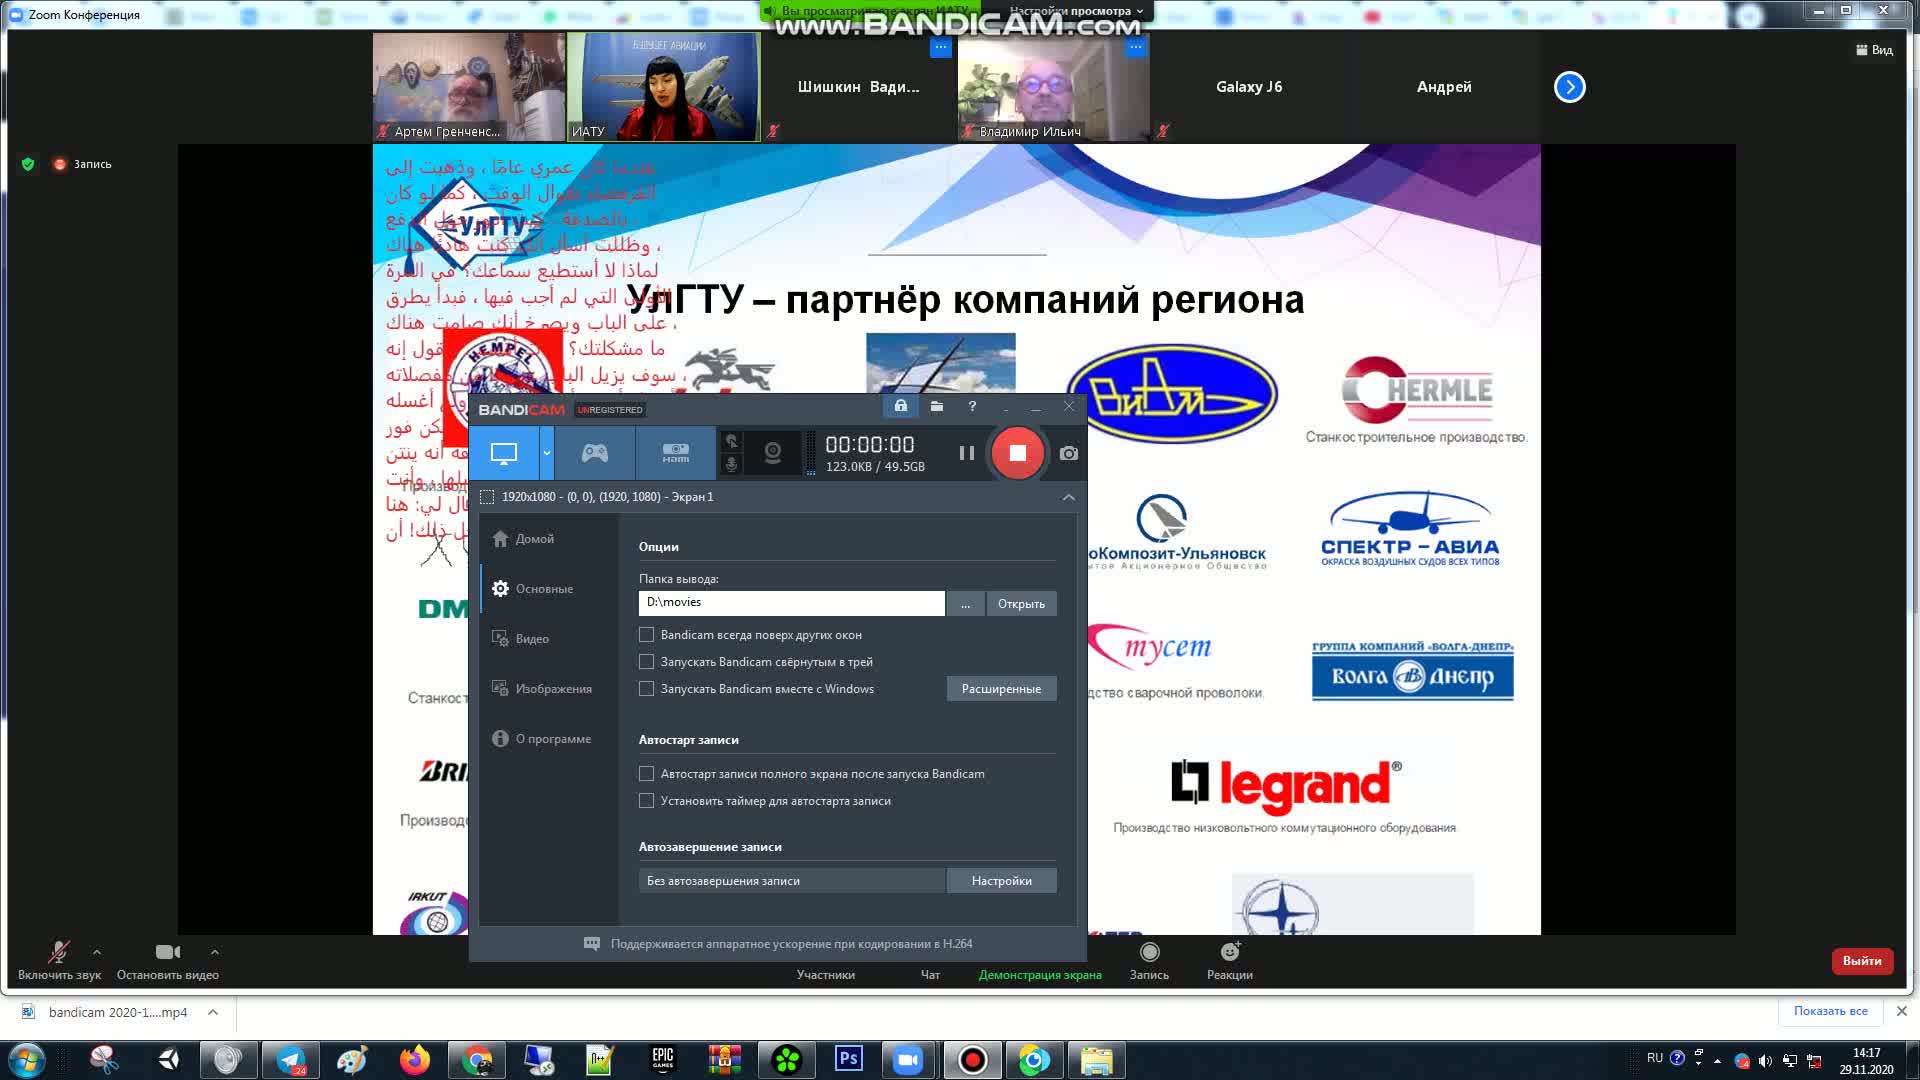This screenshot has width=1920, height=1080.
Task: Toggle mouse cursor effects icon
Action: click(x=731, y=441)
